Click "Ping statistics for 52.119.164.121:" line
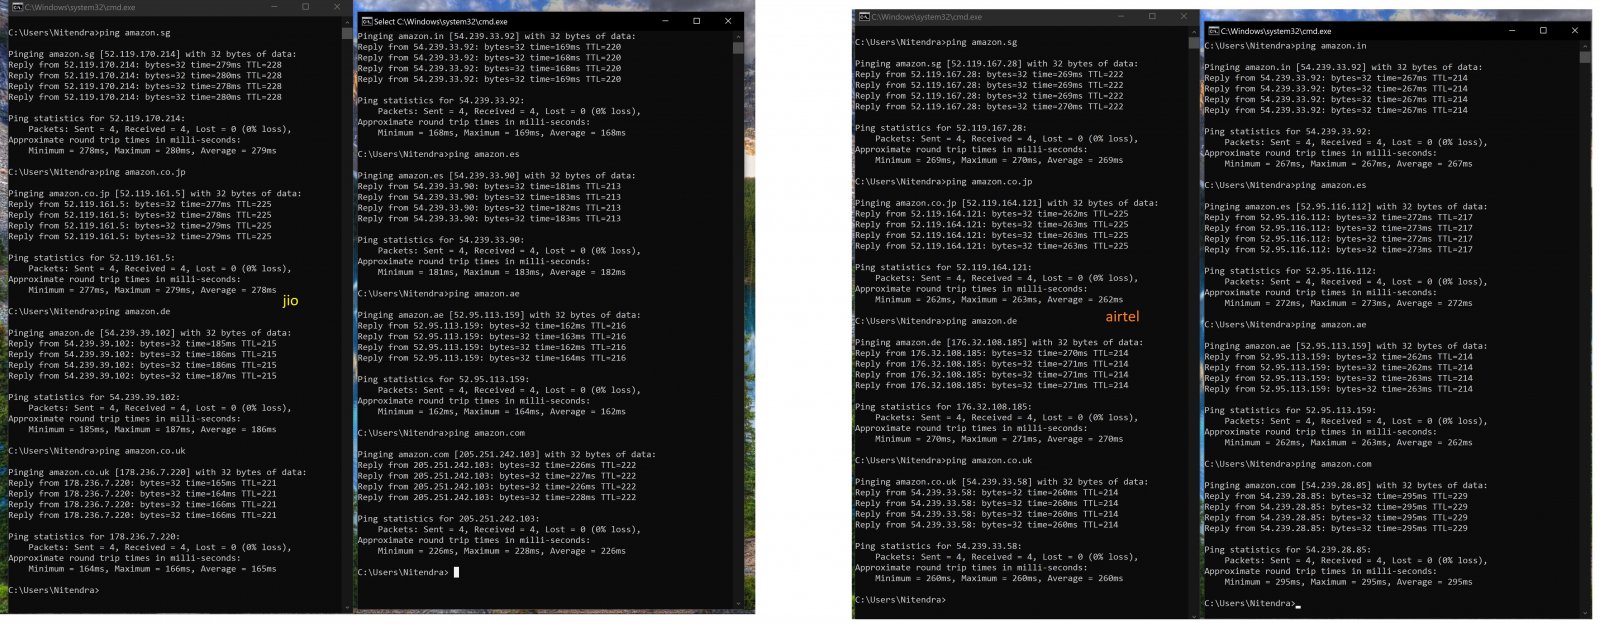Viewport: 1600px width, 624px height. pyautogui.click(x=943, y=268)
